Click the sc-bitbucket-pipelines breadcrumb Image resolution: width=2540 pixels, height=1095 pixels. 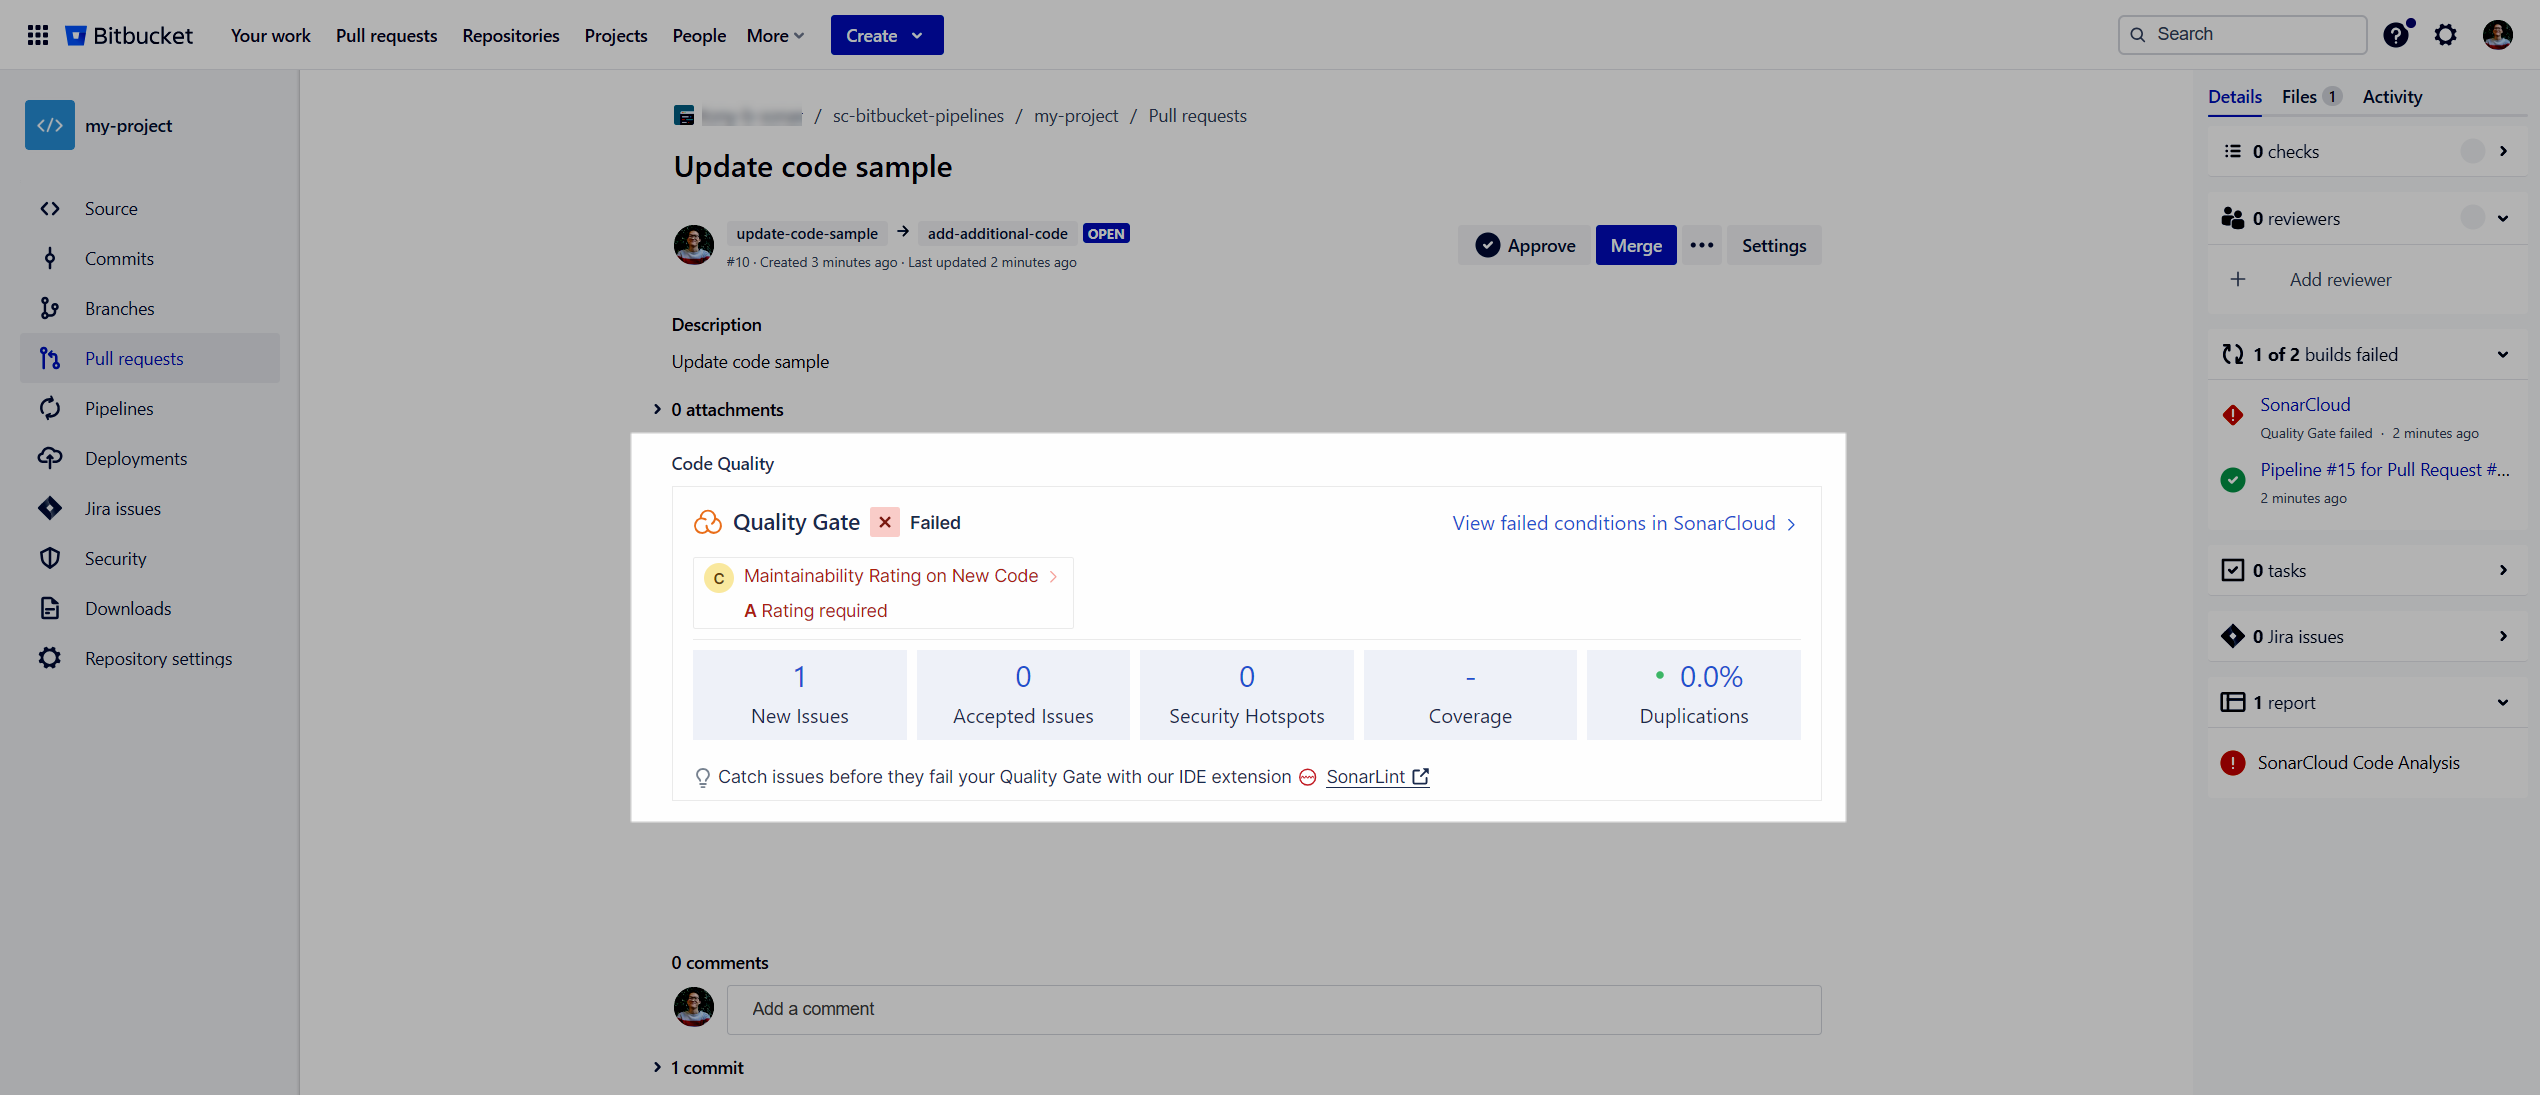pyautogui.click(x=918, y=116)
